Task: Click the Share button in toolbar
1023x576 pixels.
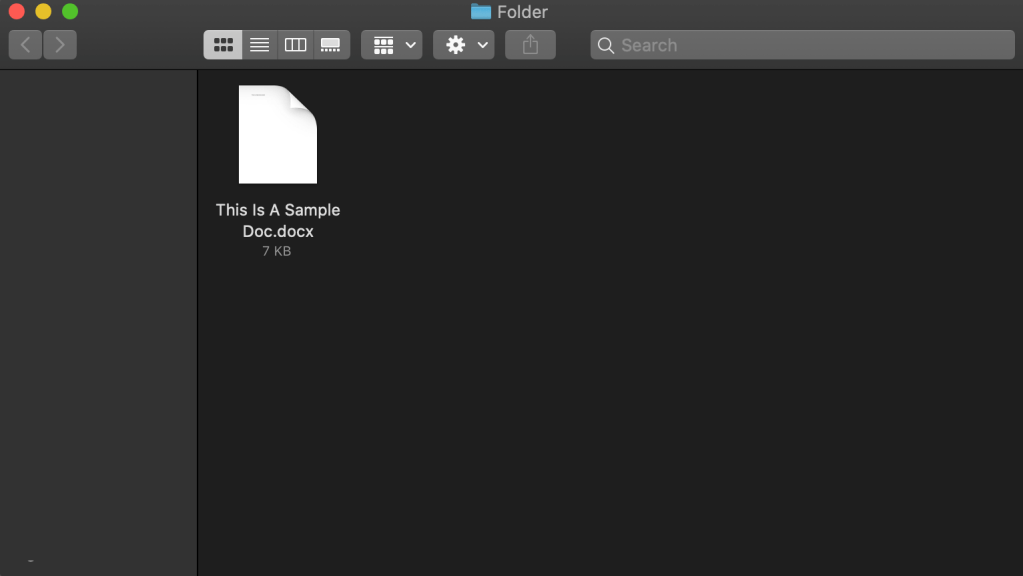Action: tap(530, 45)
